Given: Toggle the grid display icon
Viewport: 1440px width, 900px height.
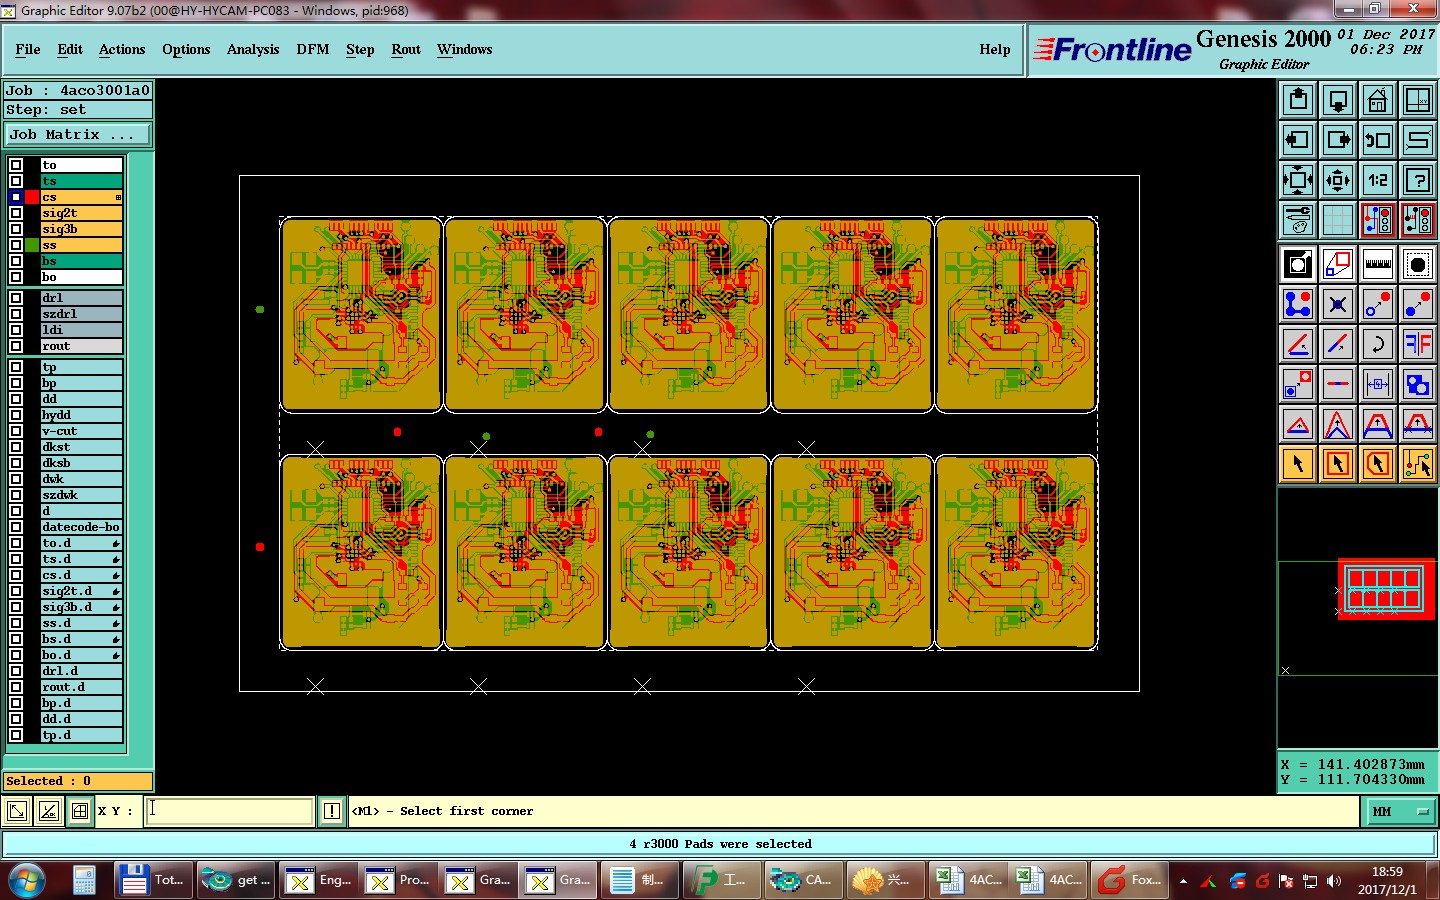Looking at the screenshot, I should [x=1338, y=220].
